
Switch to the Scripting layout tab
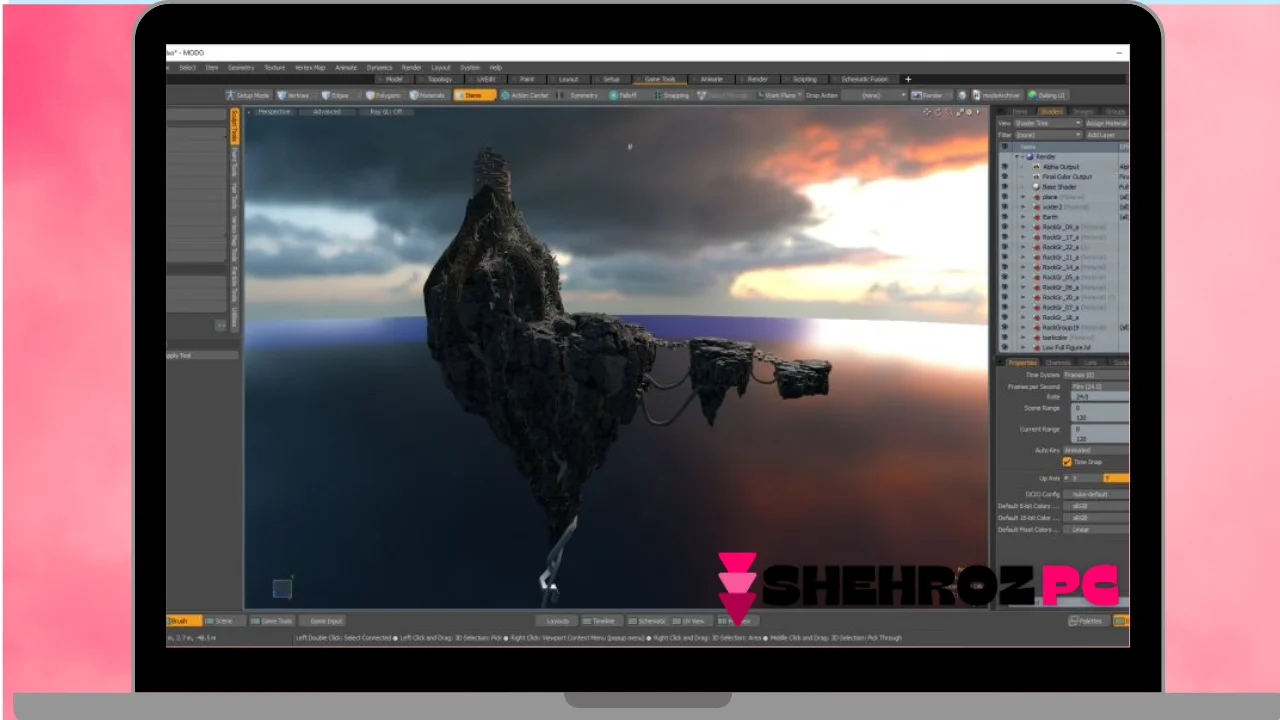[x=805, y=79]
